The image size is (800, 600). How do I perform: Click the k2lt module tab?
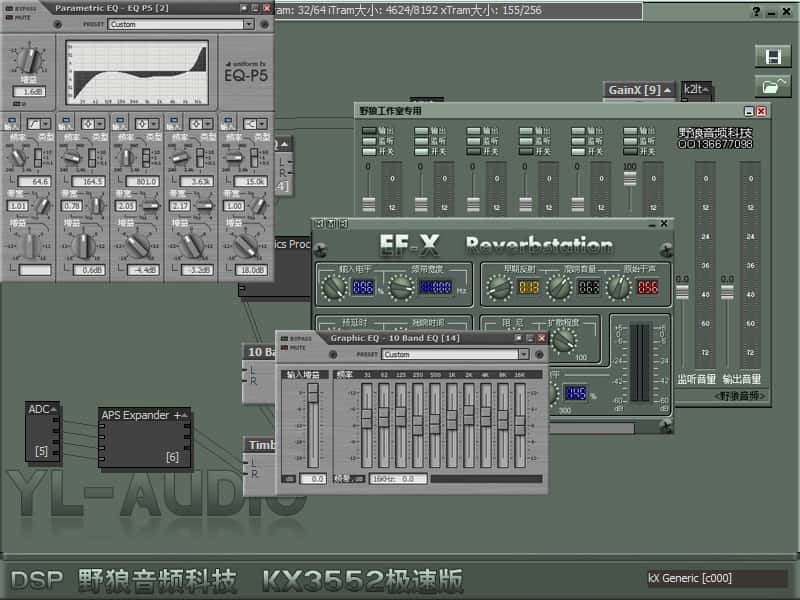click(696, 90)
